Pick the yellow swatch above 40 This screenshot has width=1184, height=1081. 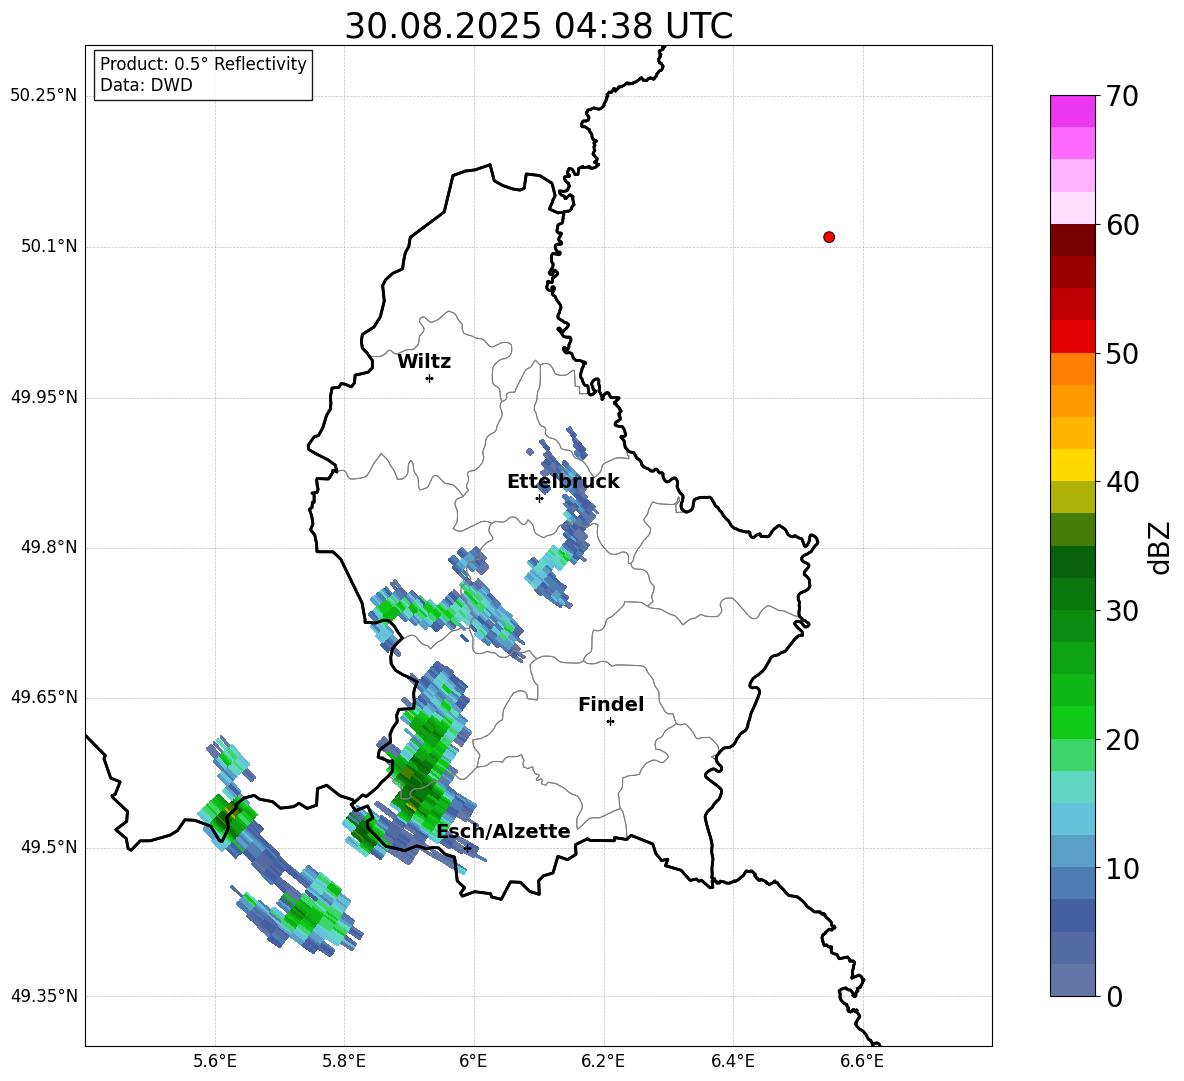pos(1073,465)
